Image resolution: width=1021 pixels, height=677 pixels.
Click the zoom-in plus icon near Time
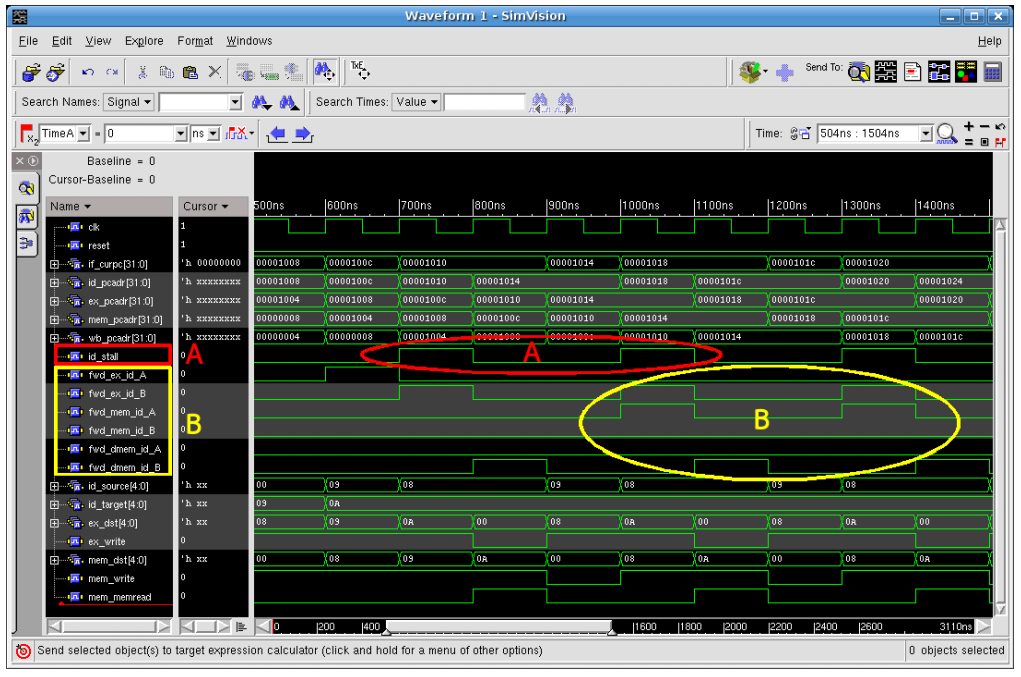(x=967, y=126)
